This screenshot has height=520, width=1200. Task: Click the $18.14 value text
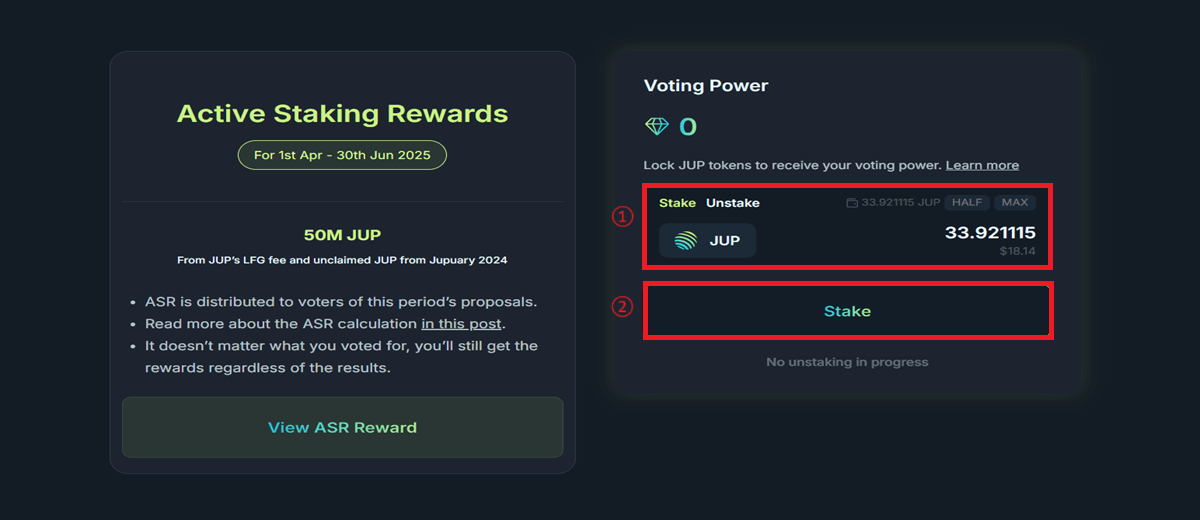1017,252
